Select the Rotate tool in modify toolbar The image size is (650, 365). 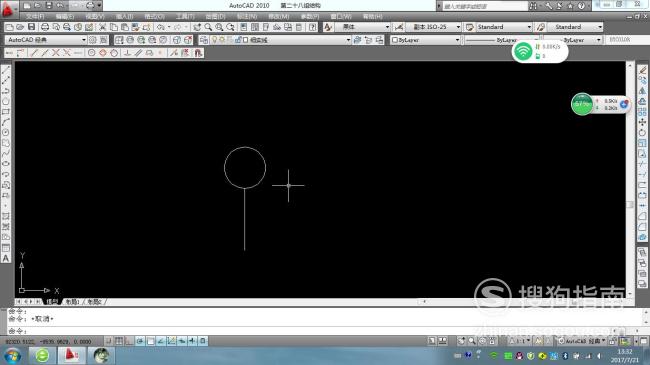click(x=642, y=133)
